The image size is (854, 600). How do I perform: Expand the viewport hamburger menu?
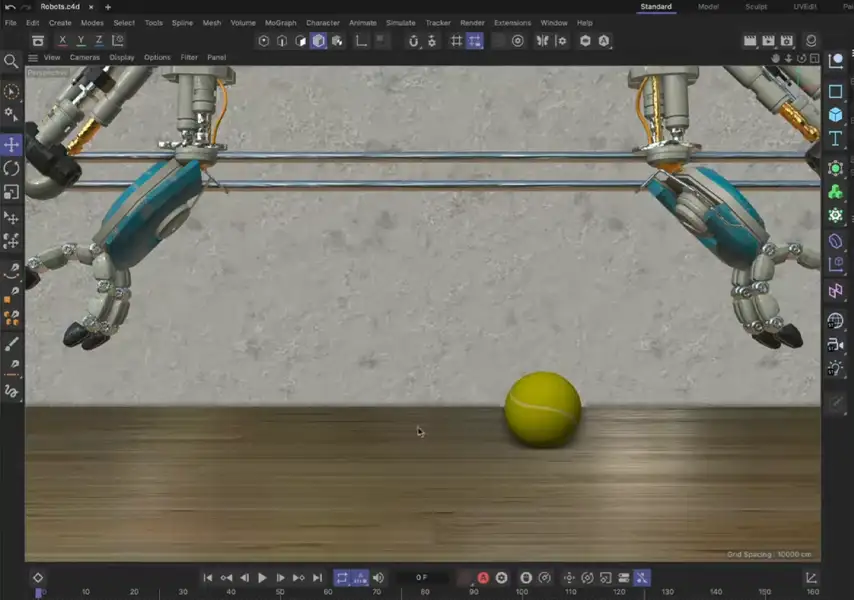coord(32,58)
